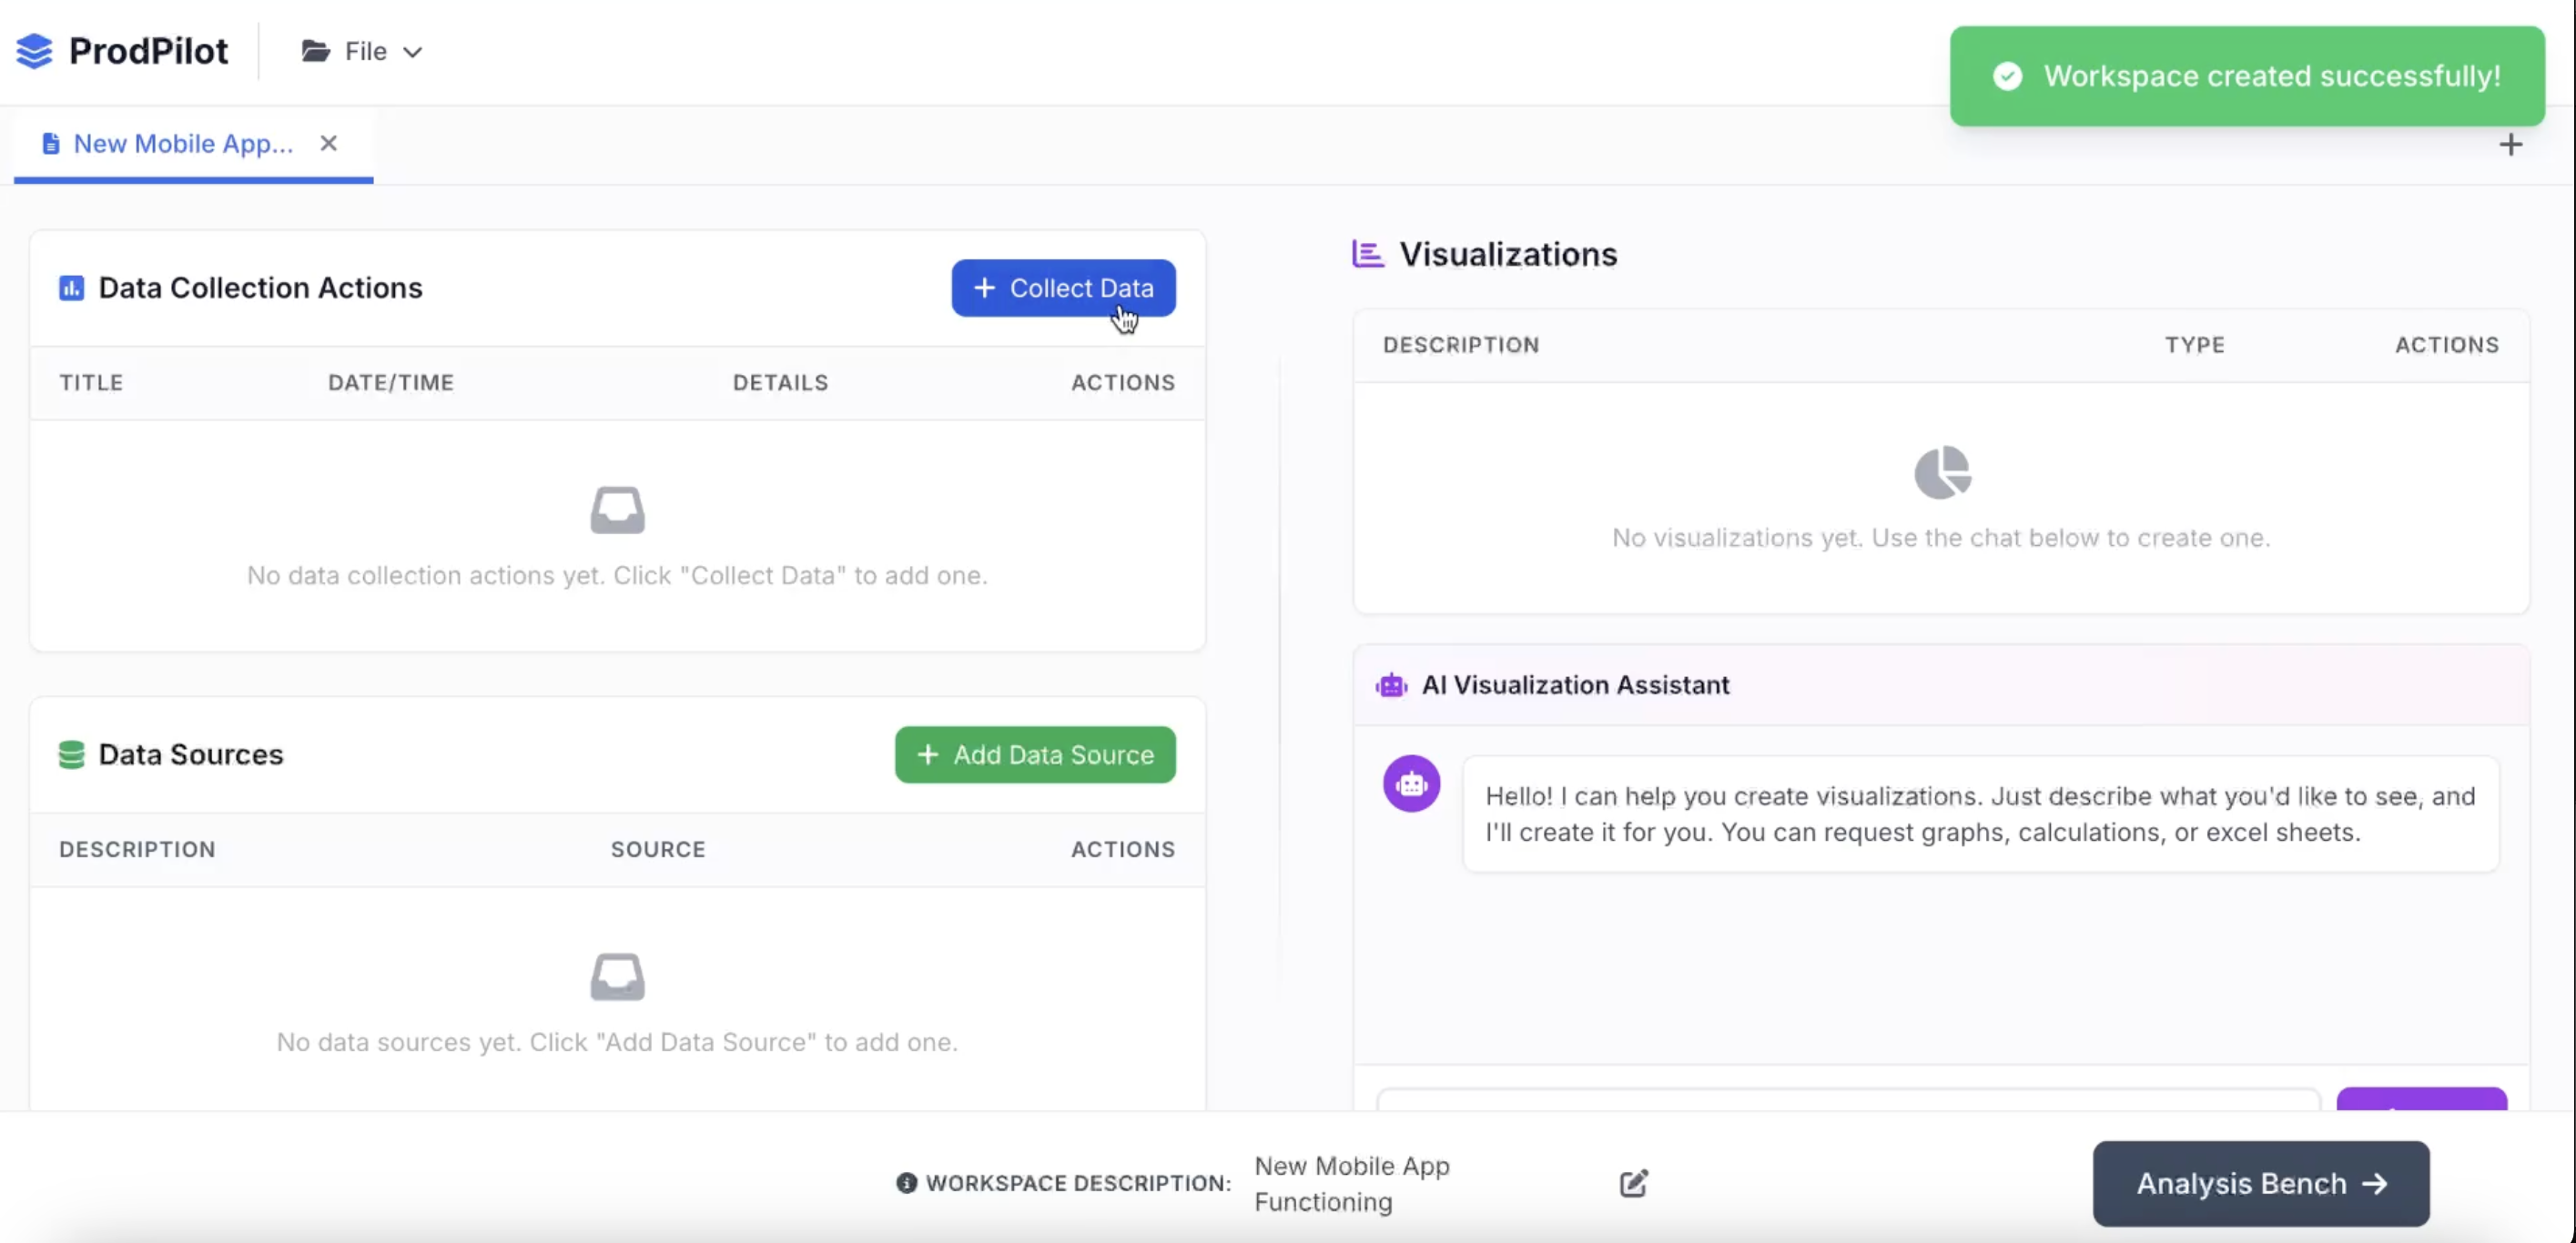This screenshot has height=1243, width=2576.
Task: Click the Add Data Source button
Action: tap(1034, 755)
